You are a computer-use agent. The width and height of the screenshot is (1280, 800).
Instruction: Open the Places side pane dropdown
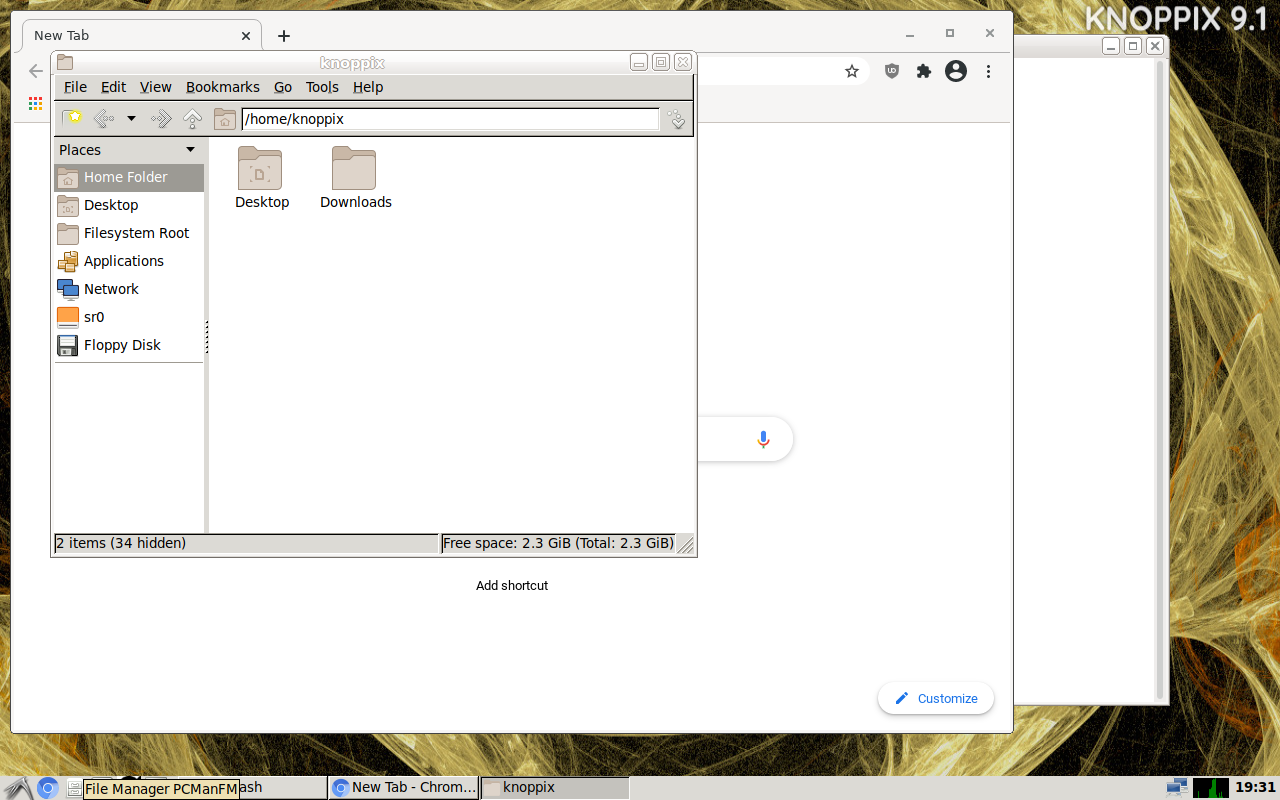pyautogui.click(x=190, y=150)
